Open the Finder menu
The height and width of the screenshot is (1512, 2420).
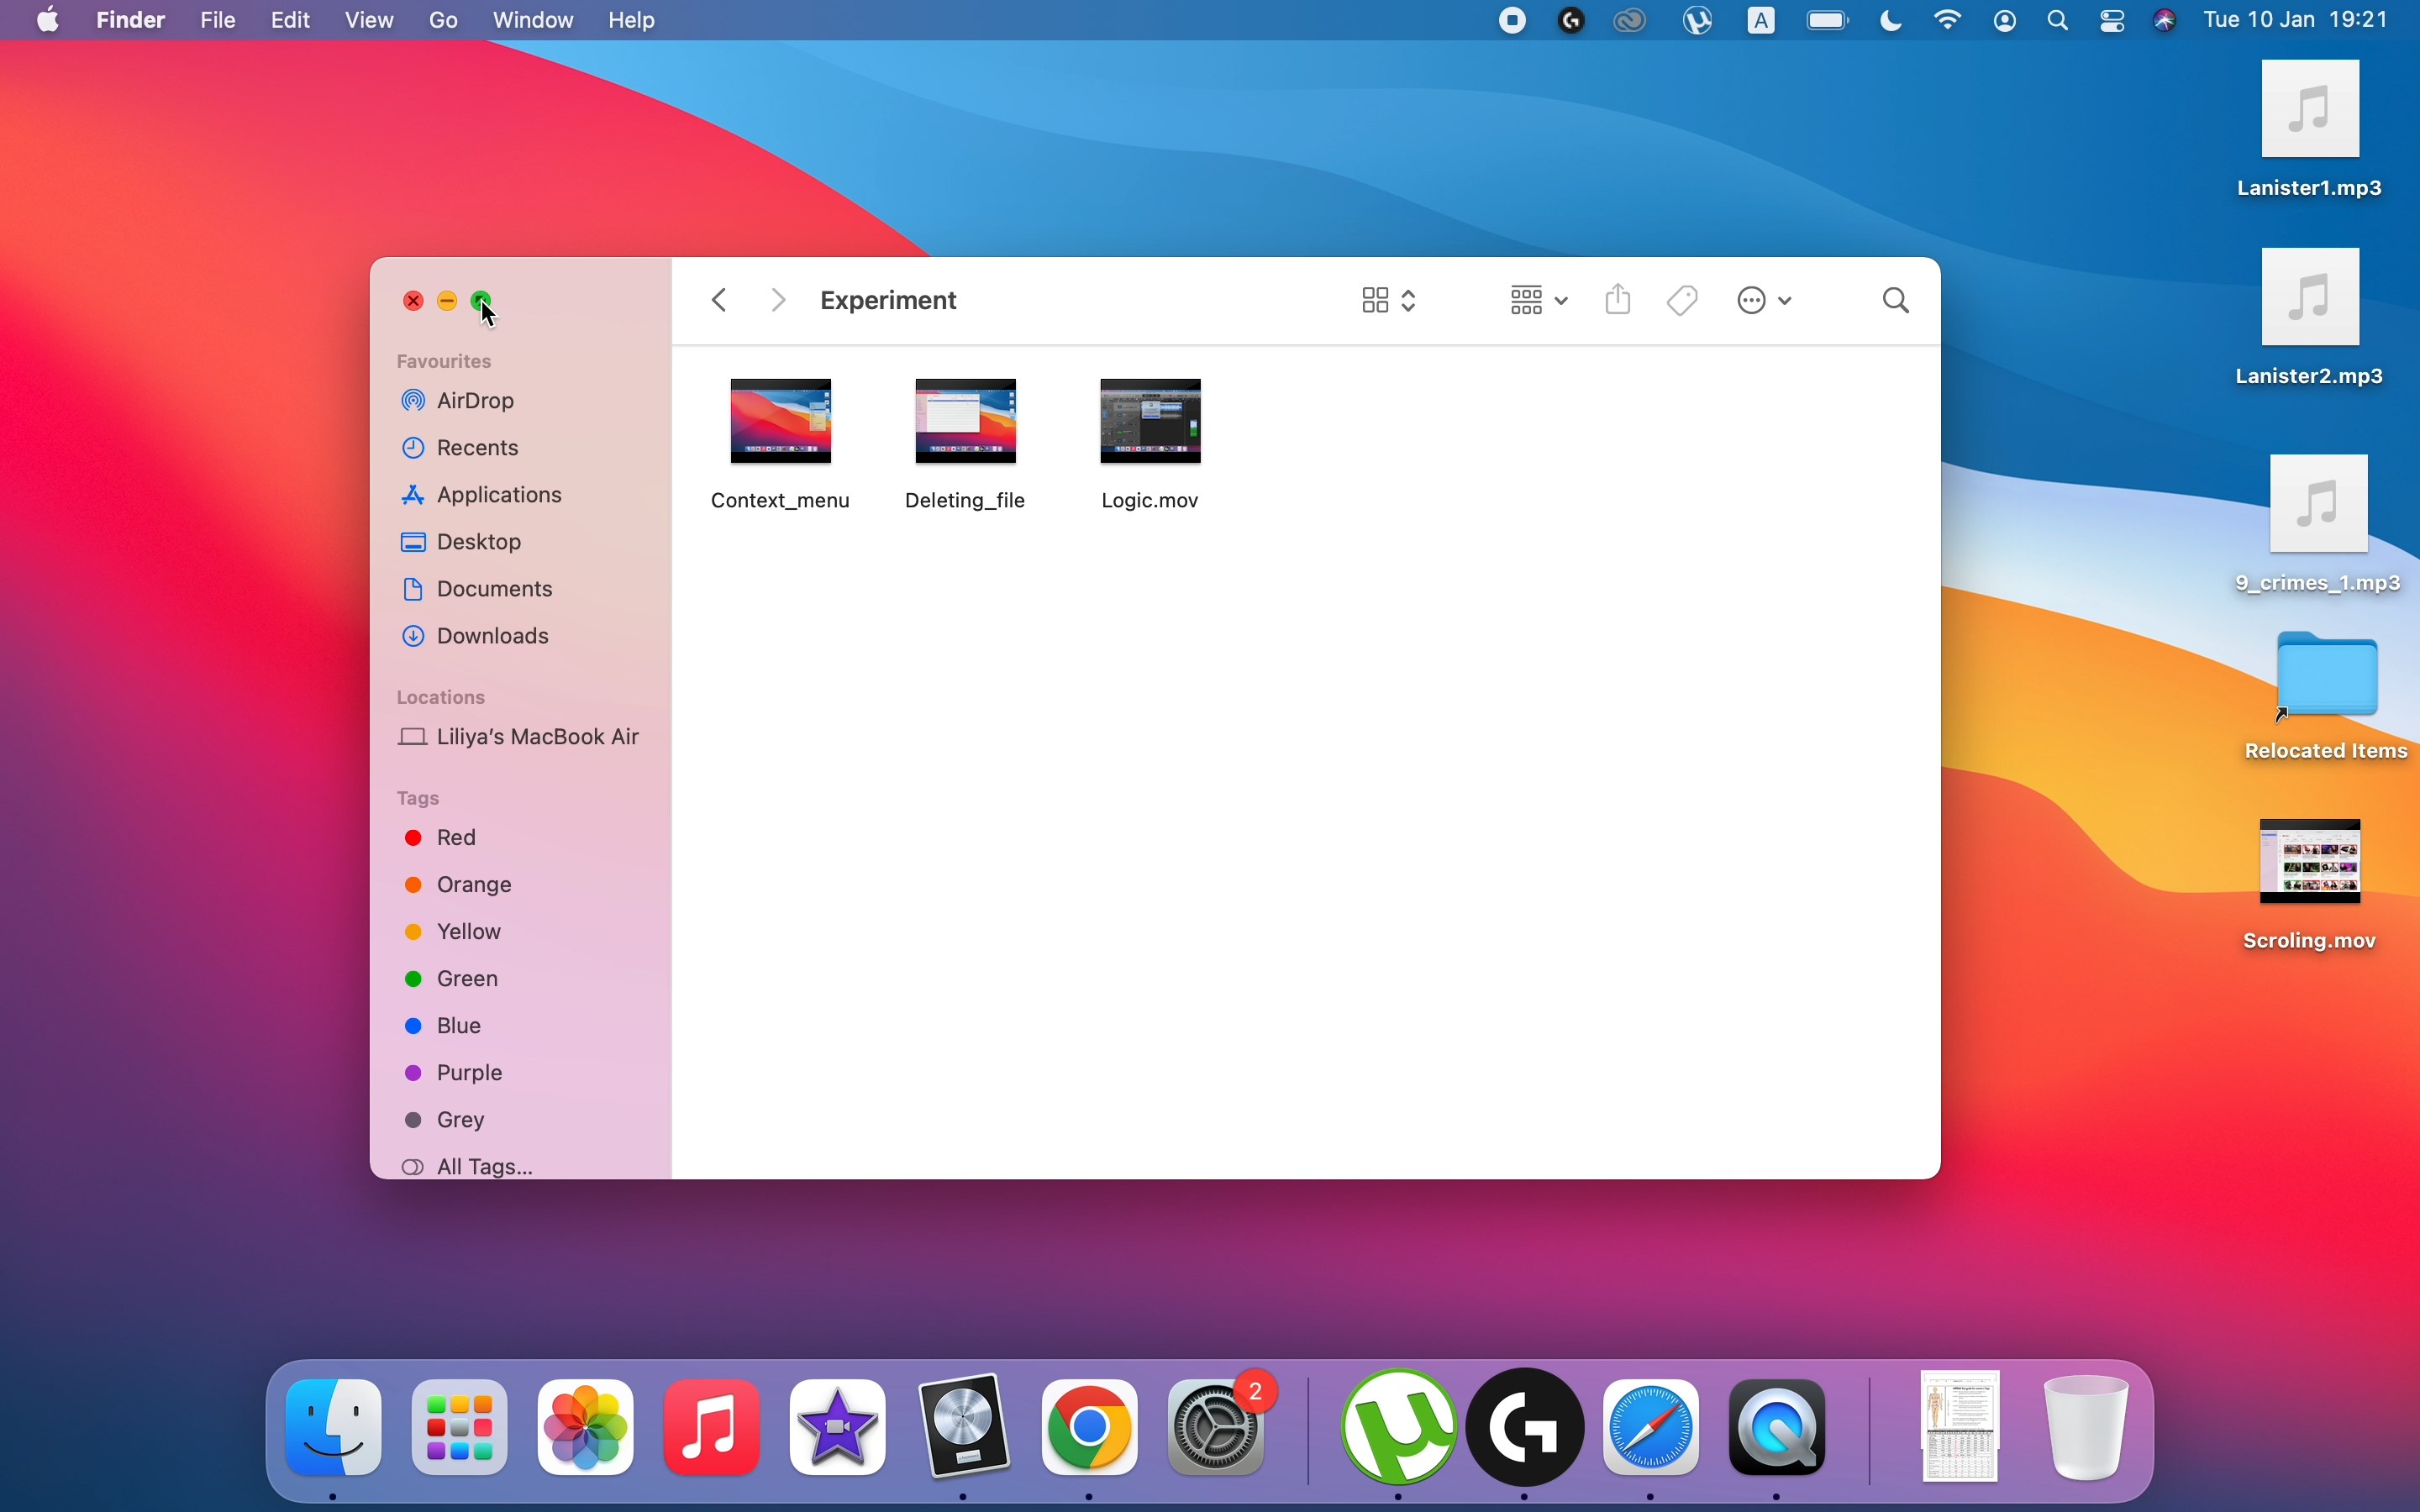[131, 20]
